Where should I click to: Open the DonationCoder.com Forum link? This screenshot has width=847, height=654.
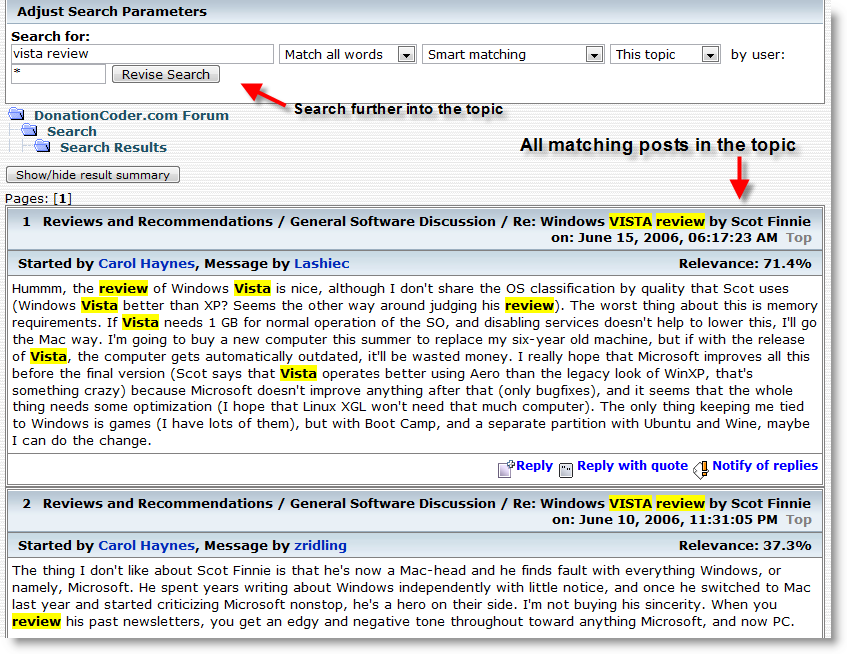(131, 115)
